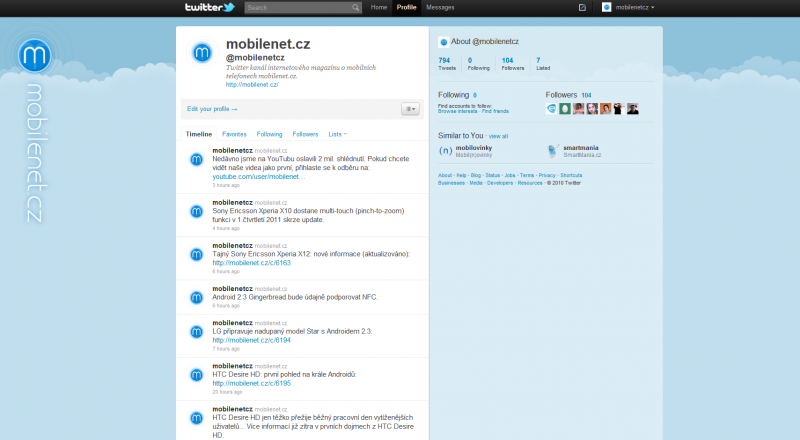Image resolution: width=800 pixels, height=440 pixels.
Task: Open the compose new tweet icon
Action: click(x=583, y=7)
